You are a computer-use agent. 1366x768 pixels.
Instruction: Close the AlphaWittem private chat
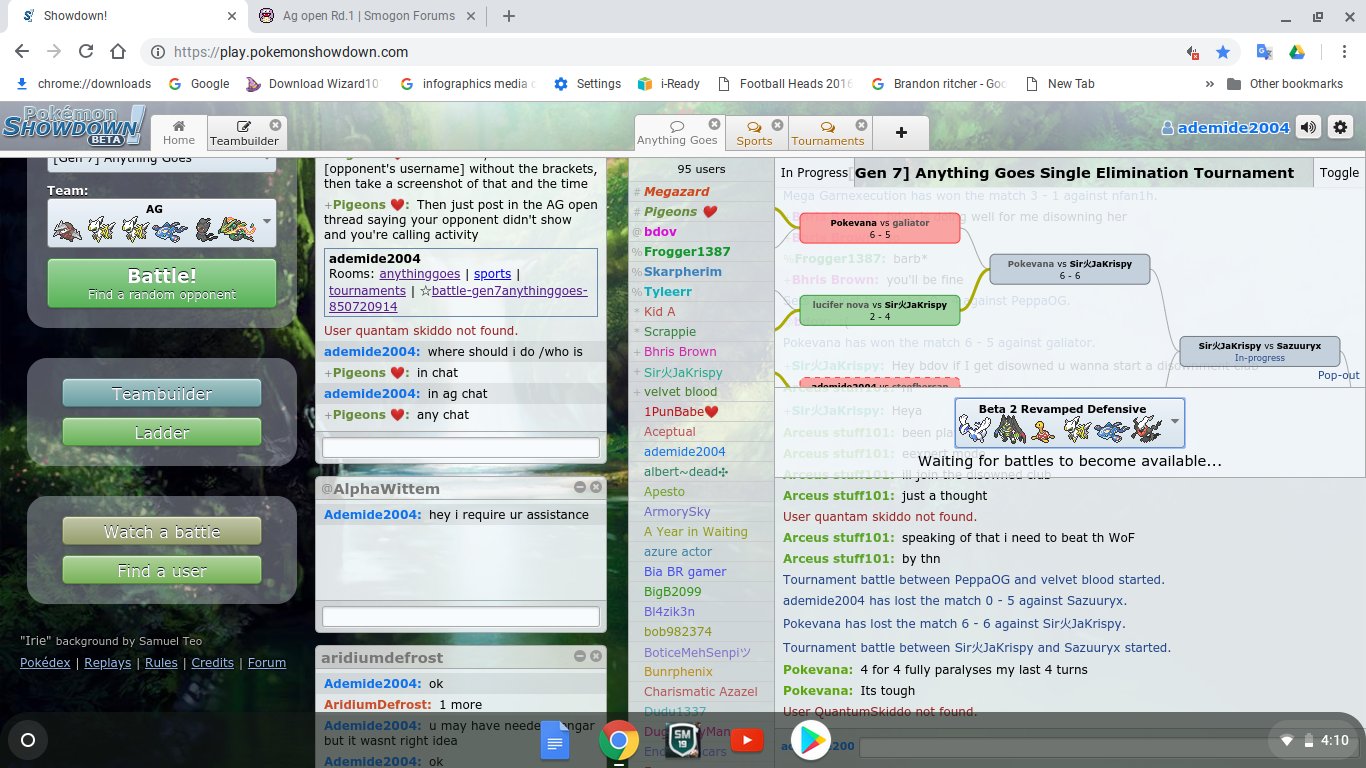pyautogui.click(x=596, y=487)
